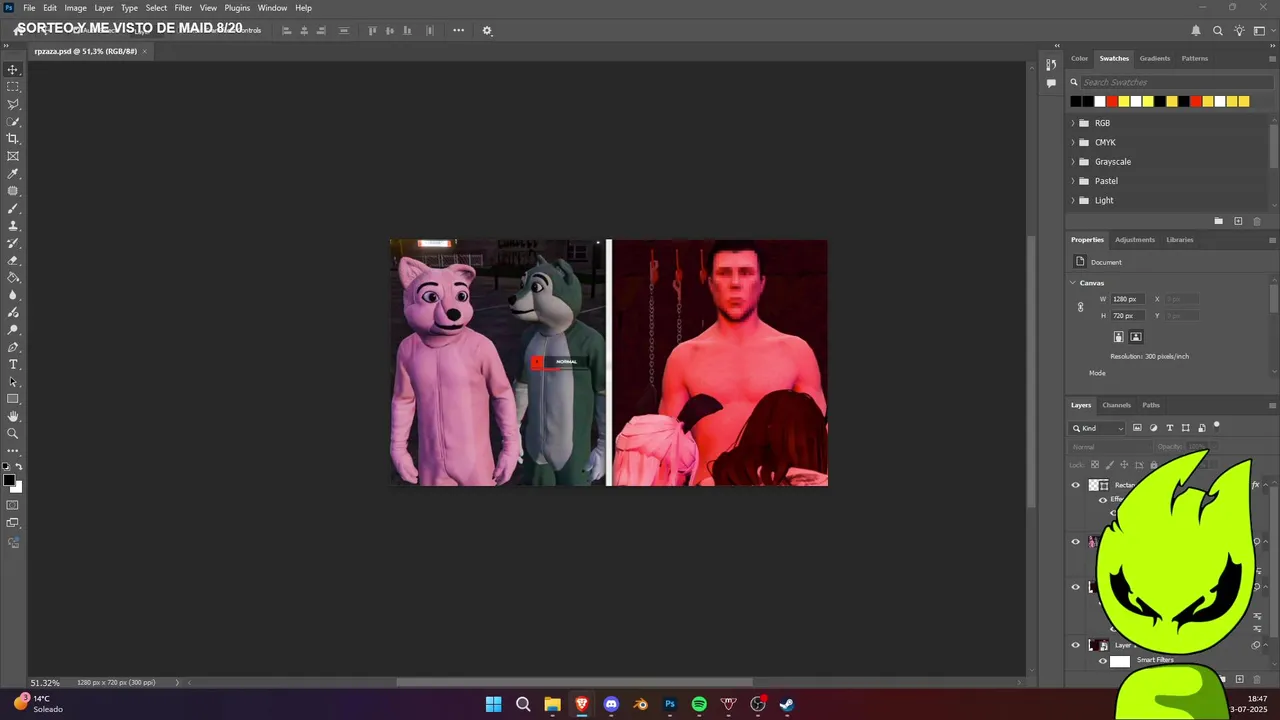Open the notifications bell icon
This screenshot has height=720, width=1280.
click(x=1196, y=31)
